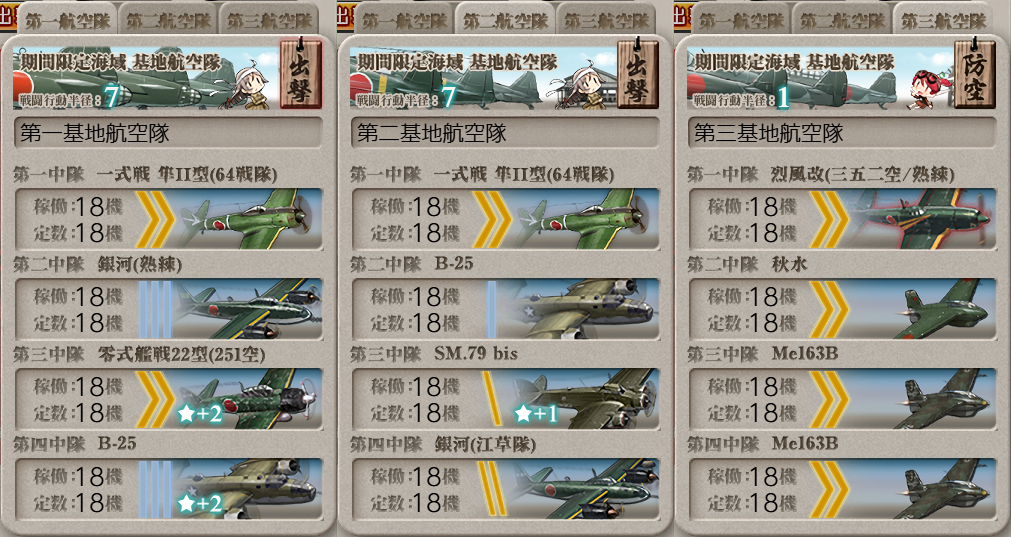
Task: Toggle the 防空 wooden tag of 第三基地航空隊
Action: point(975,73)
